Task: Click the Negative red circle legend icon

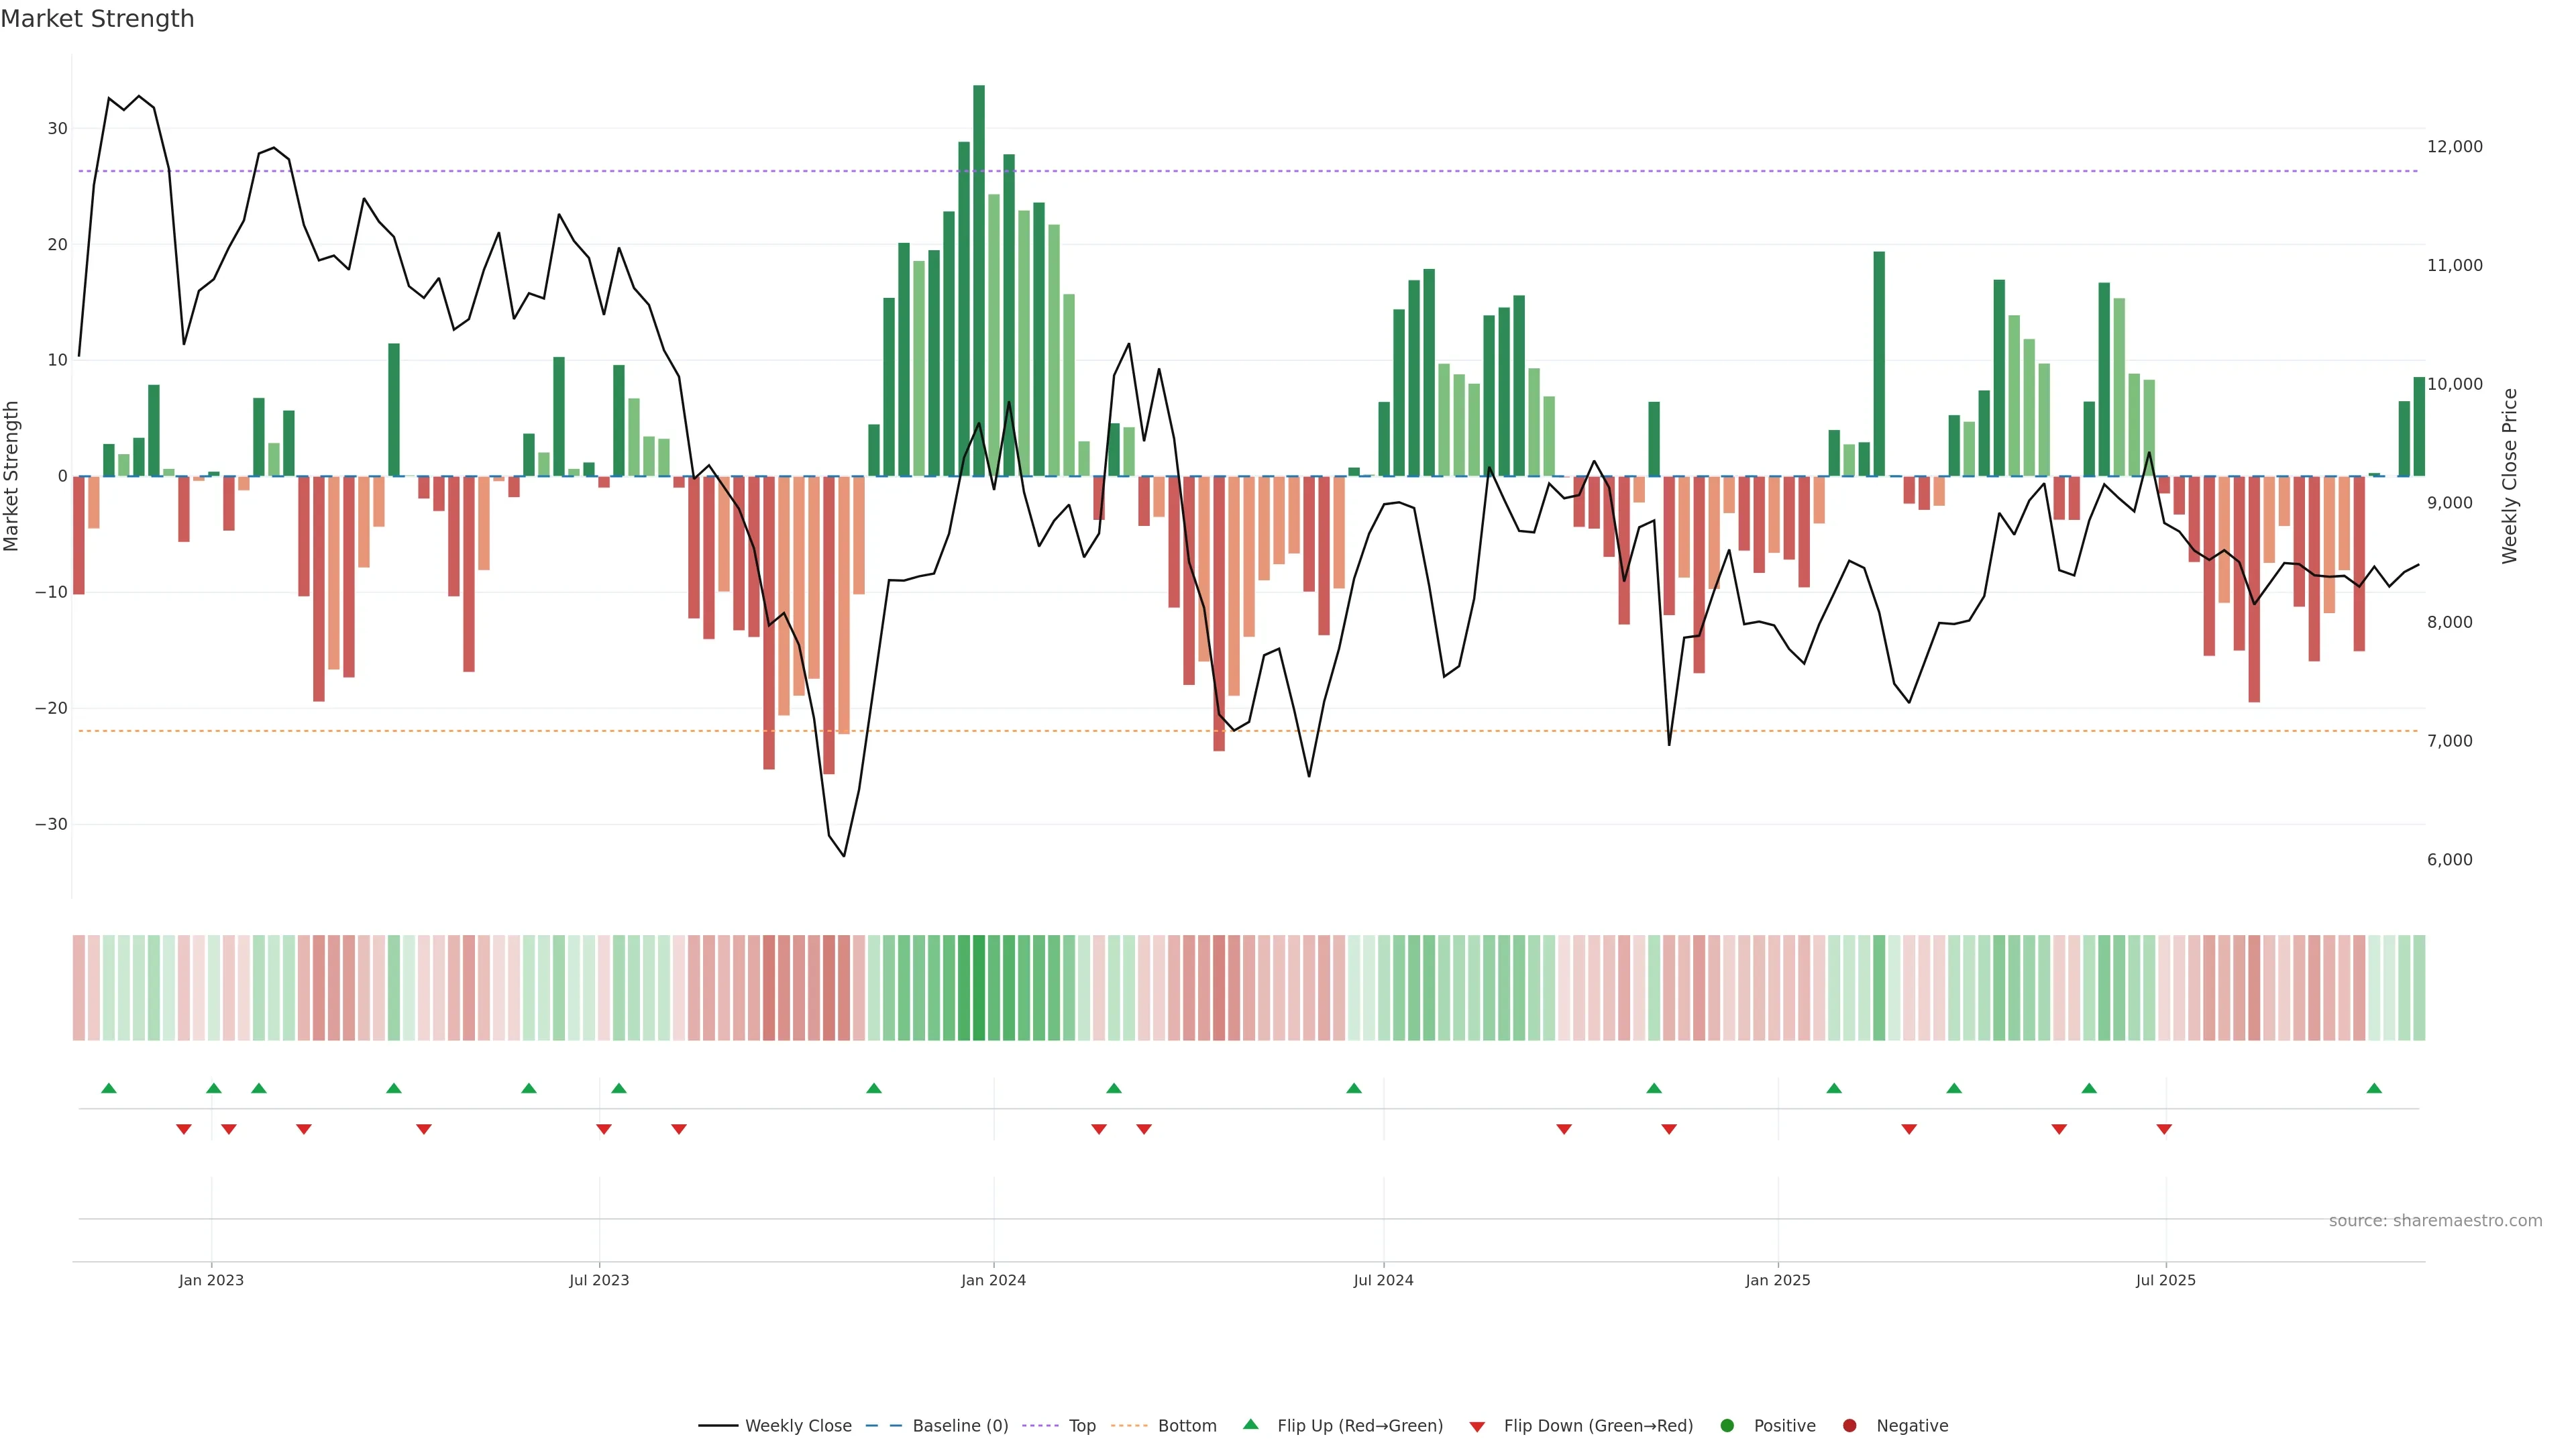Action: 1849,1425
